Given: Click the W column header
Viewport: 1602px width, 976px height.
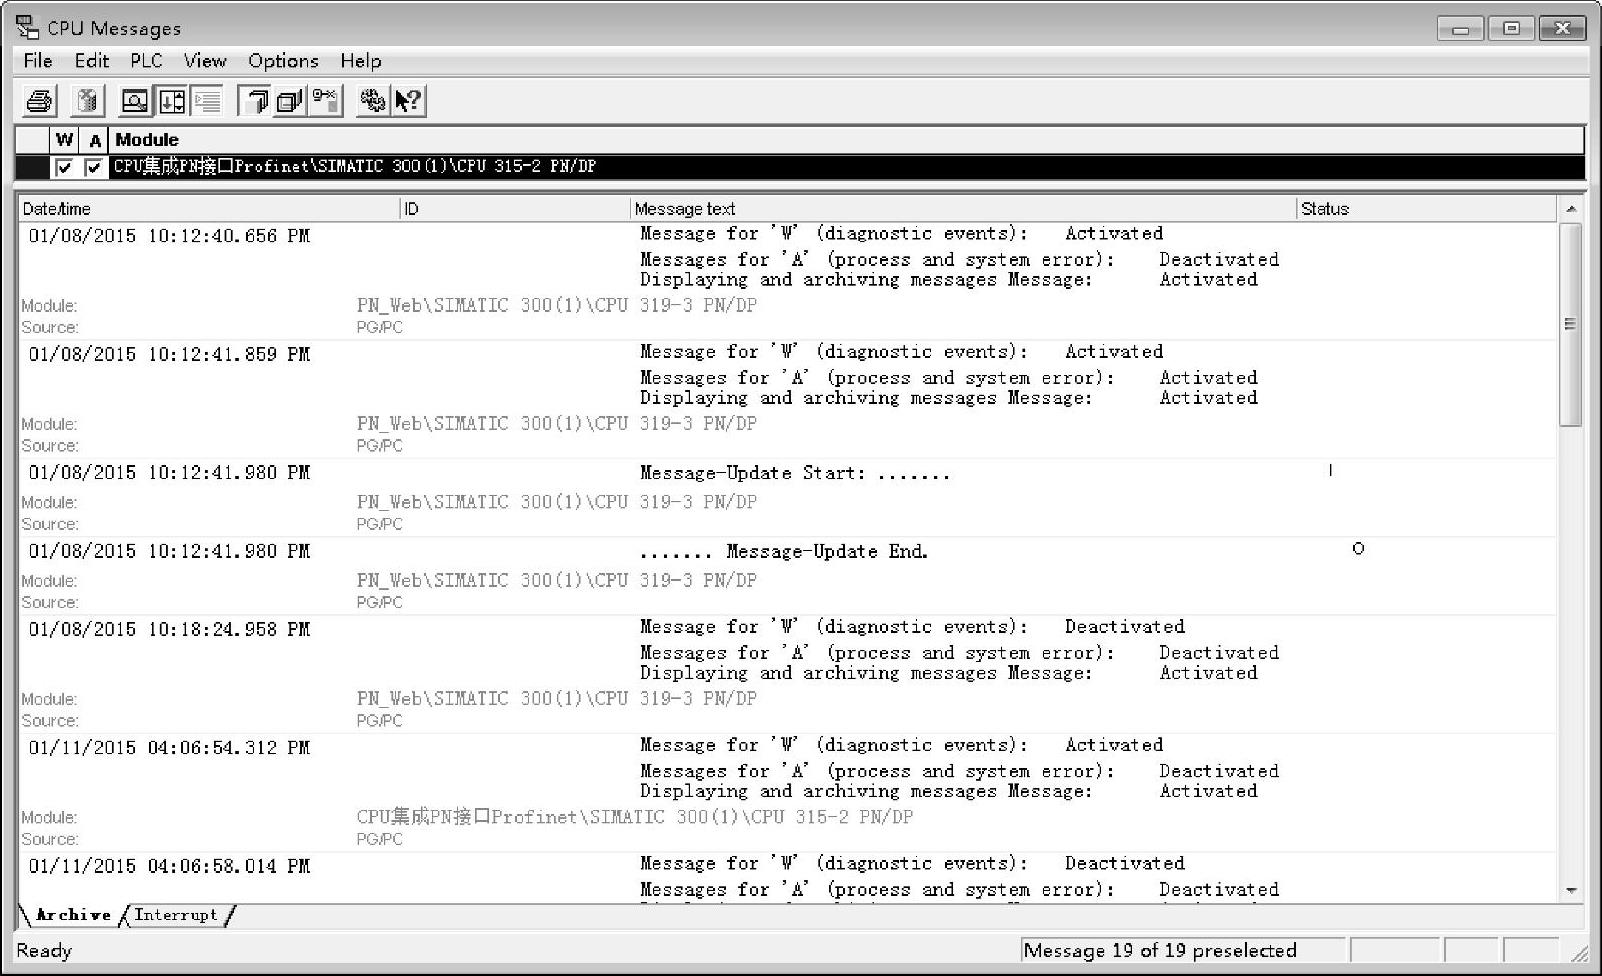Looking at the screenshot, I should tap(64, 140).
